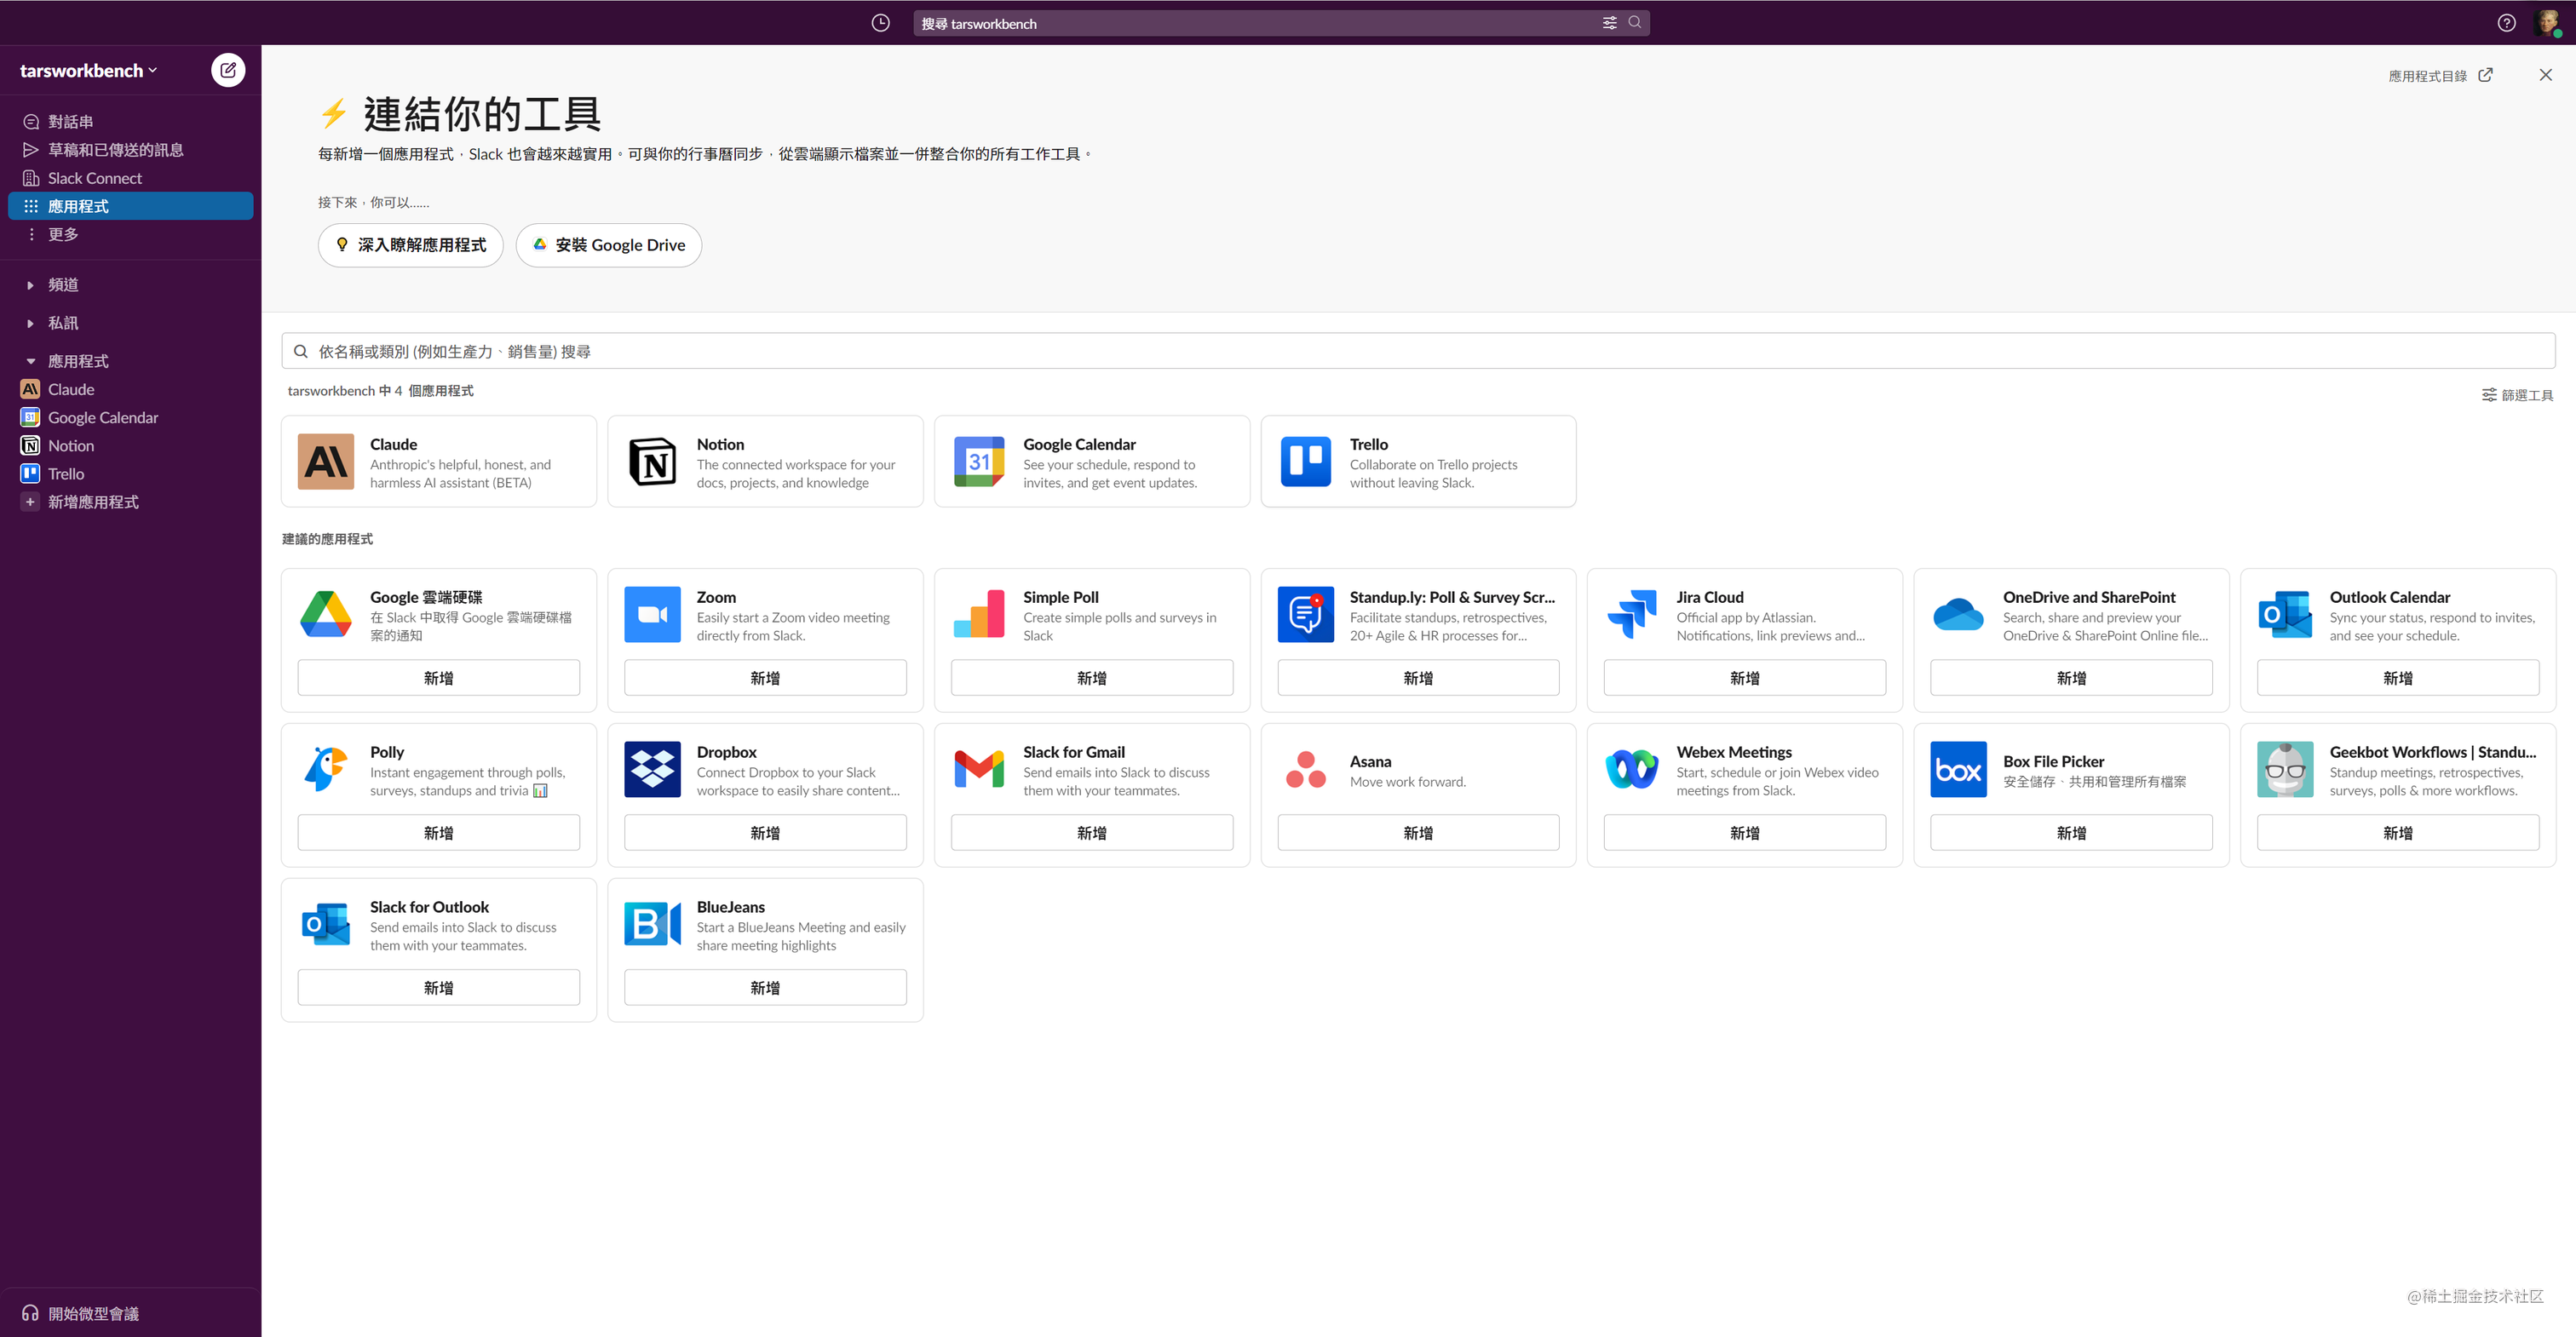The height and width of the screenshot is (1337, 2576).
Task: Click the Webex Meetings logo
Action: click(1632, 769)
